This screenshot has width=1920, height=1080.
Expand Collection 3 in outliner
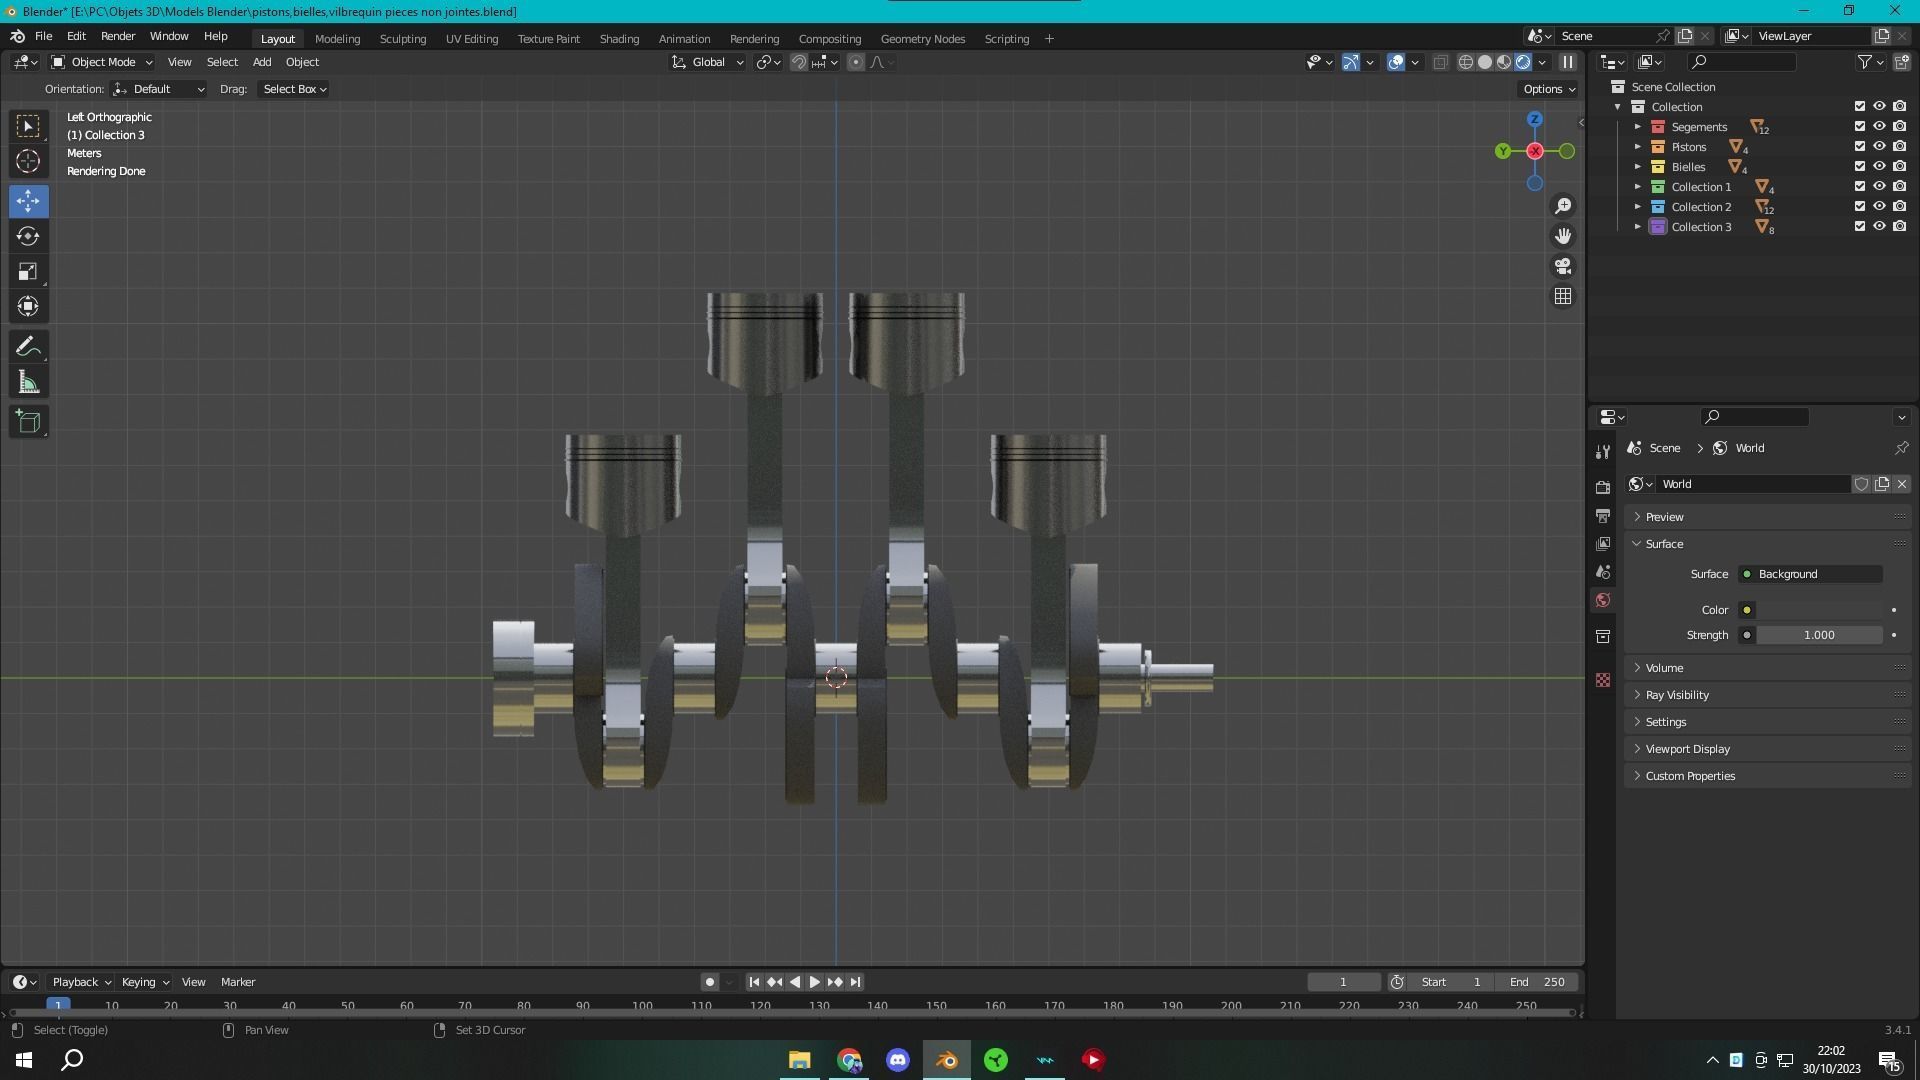click(x=1638, y=227)
